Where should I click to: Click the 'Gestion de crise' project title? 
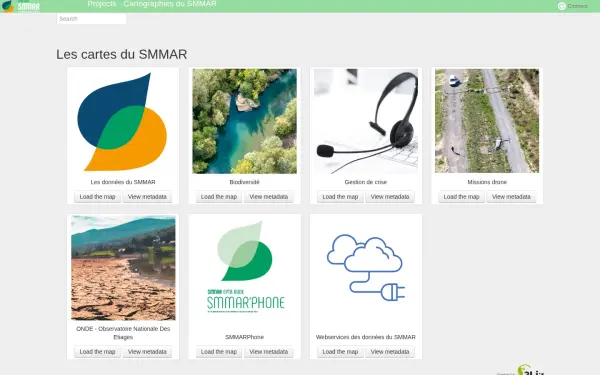(365, 182)
